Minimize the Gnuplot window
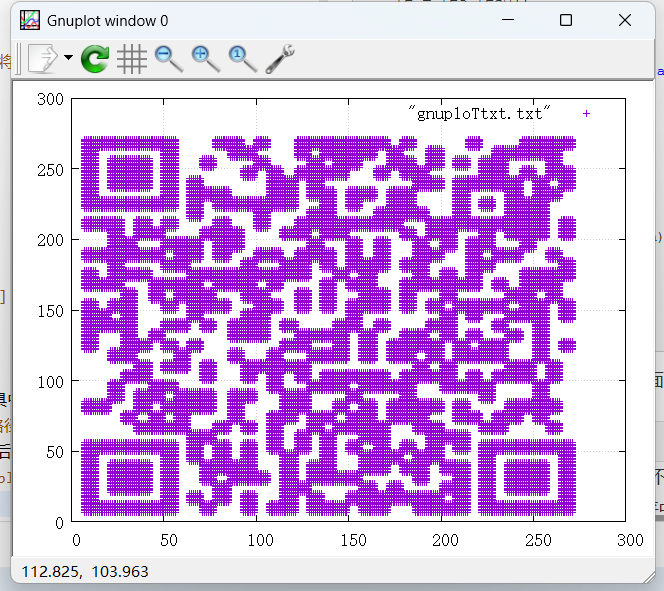 (508, 20)
